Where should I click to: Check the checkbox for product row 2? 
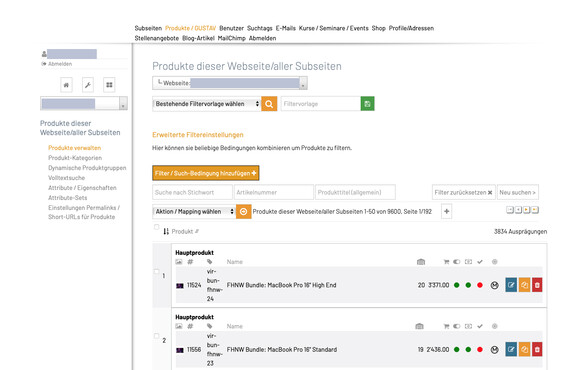click(x=156, y=336)
